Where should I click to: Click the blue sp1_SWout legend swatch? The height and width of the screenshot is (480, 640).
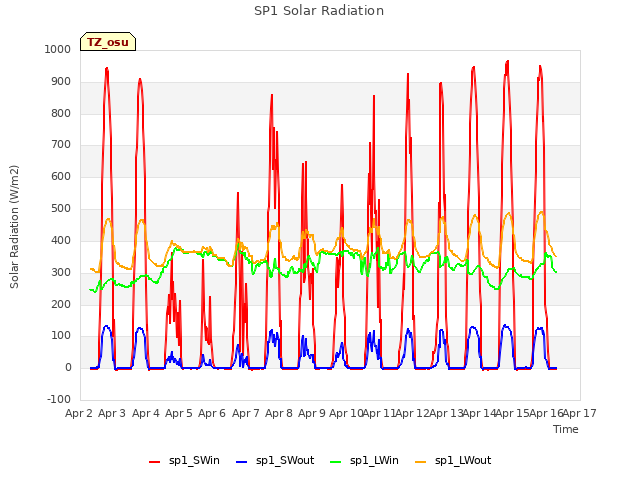pos(242,462)
